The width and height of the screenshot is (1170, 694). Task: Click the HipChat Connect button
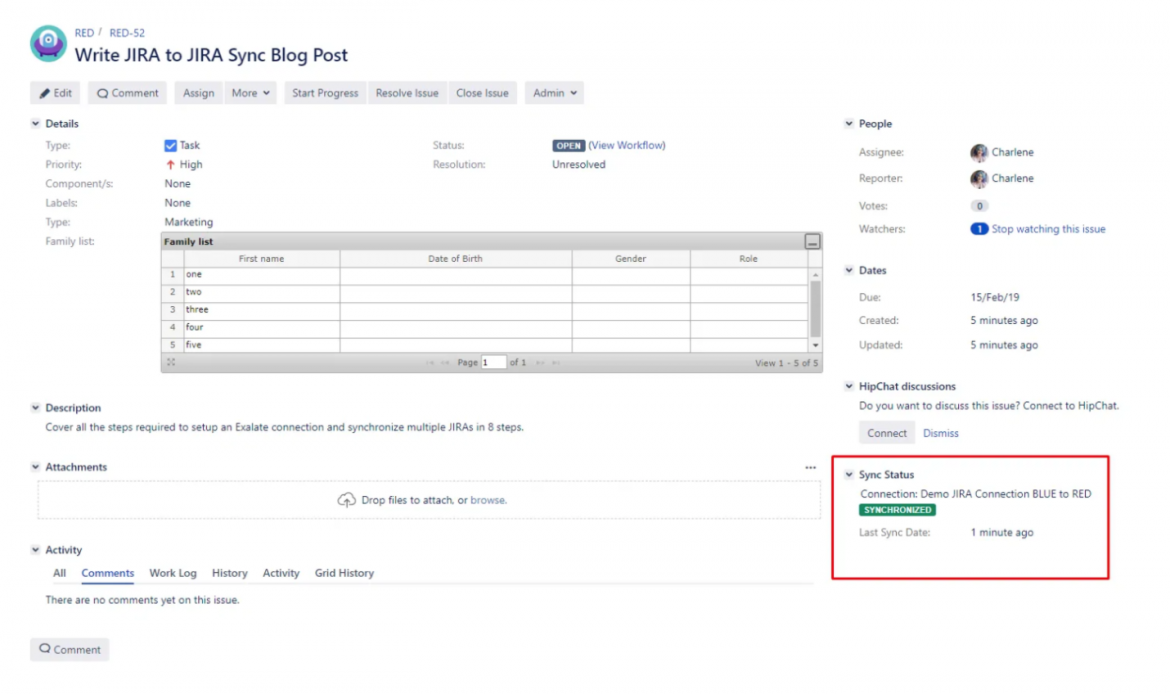[886, 433]
